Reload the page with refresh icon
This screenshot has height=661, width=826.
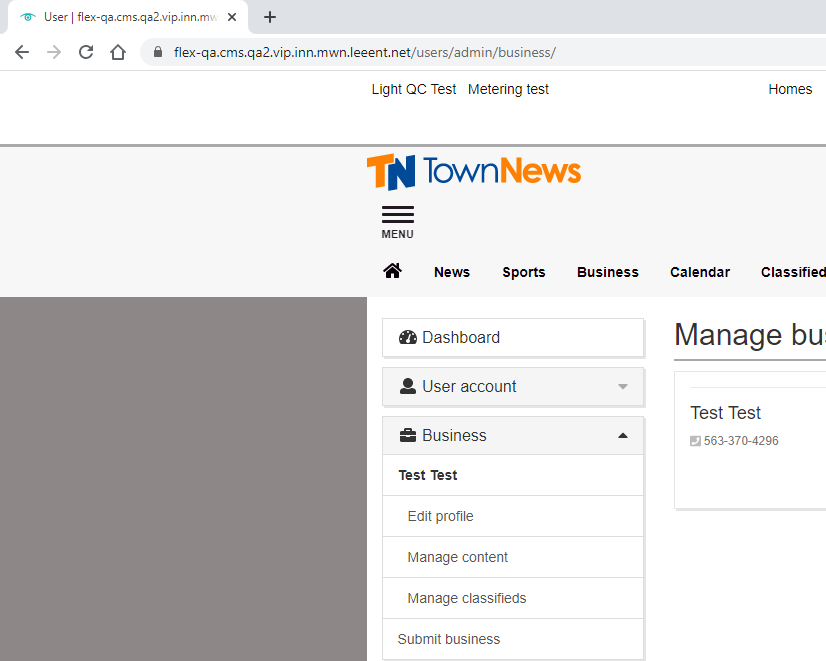pos(86,53)
